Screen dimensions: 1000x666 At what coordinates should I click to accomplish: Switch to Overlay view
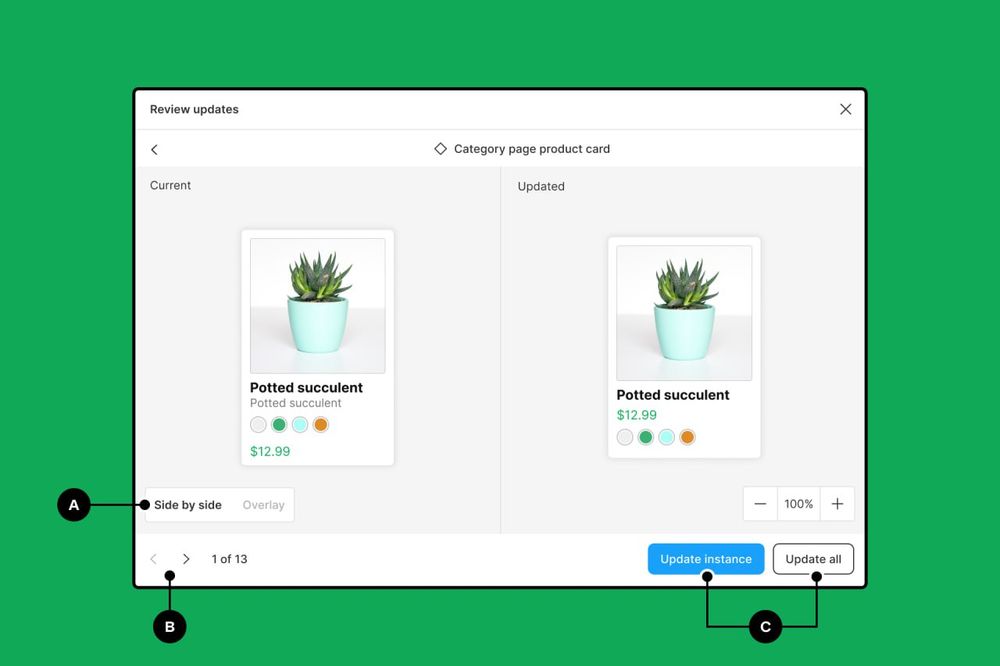click(263, 505)
